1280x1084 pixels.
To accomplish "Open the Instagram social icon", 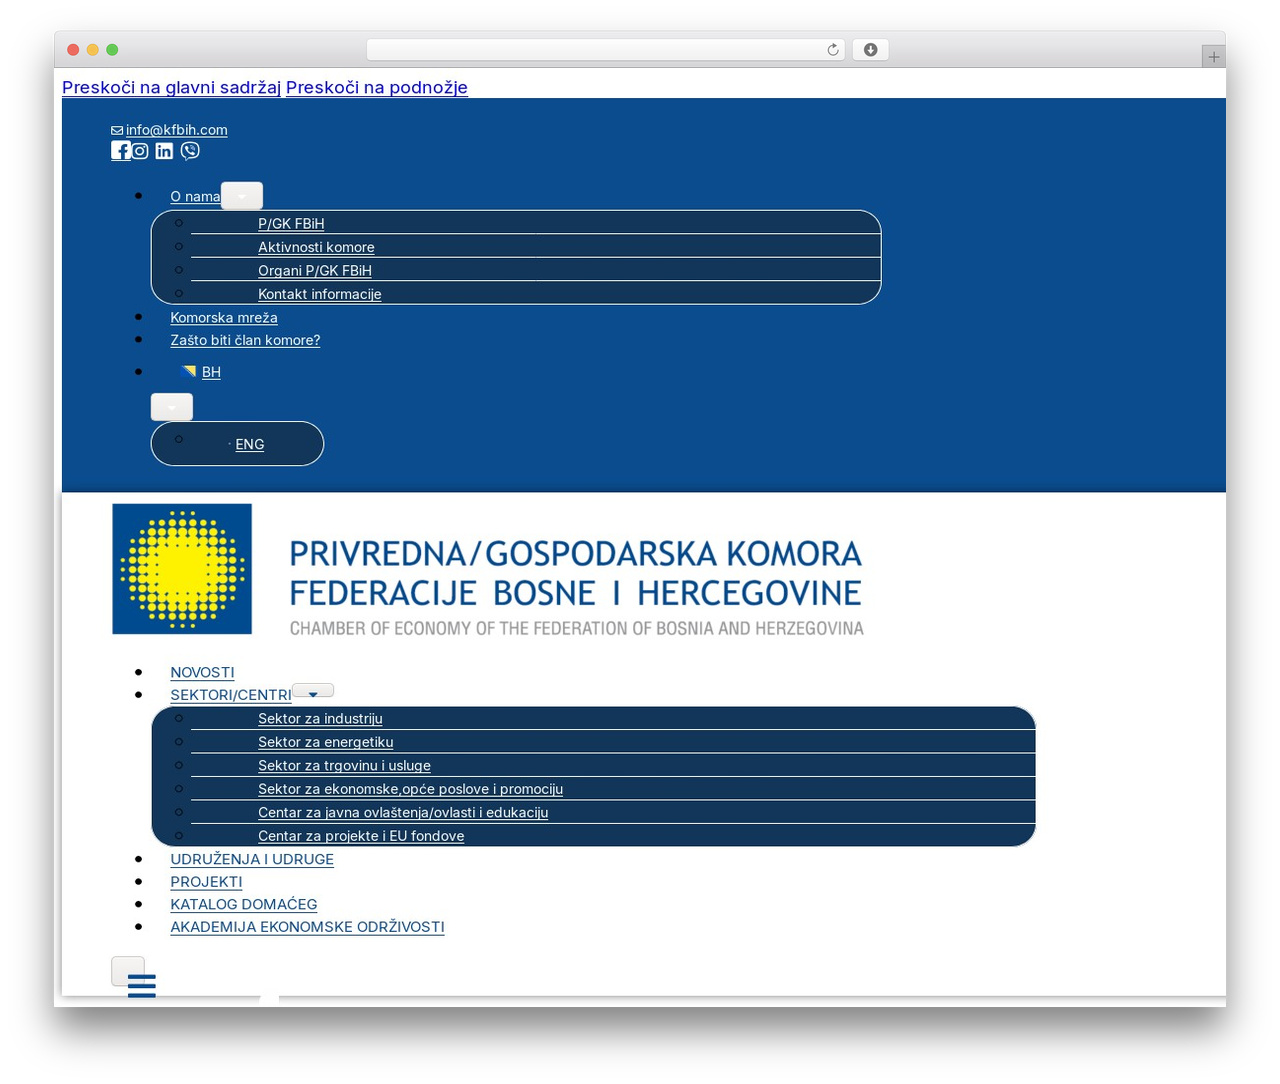I will tap(140, 151).
